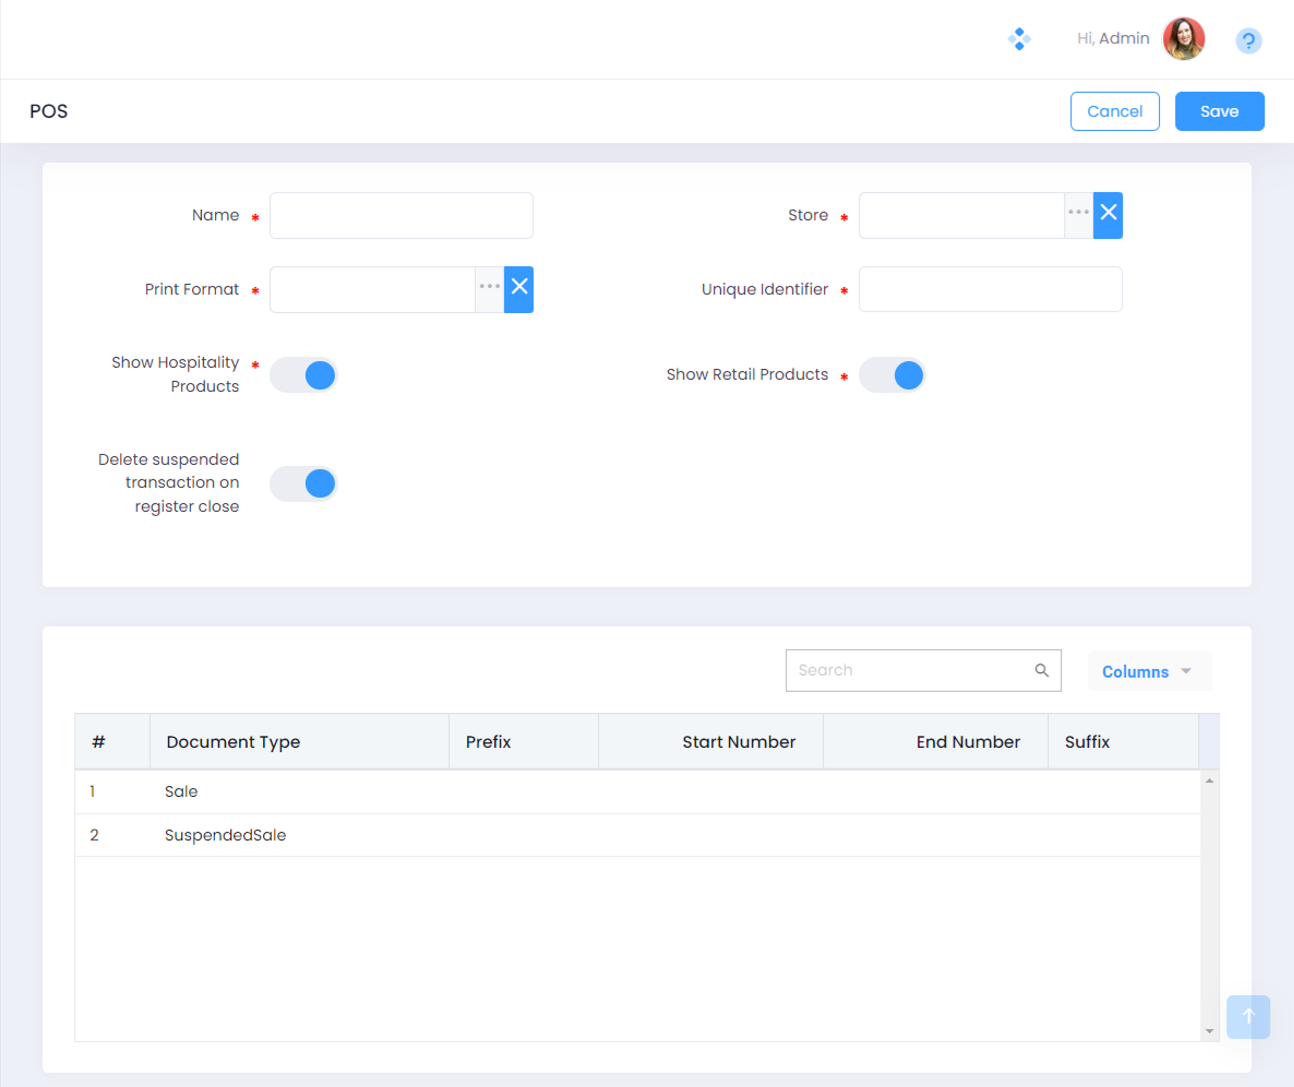Open the help question mark icon
Screen dimensions: 1294x1087
[1248, 41]
